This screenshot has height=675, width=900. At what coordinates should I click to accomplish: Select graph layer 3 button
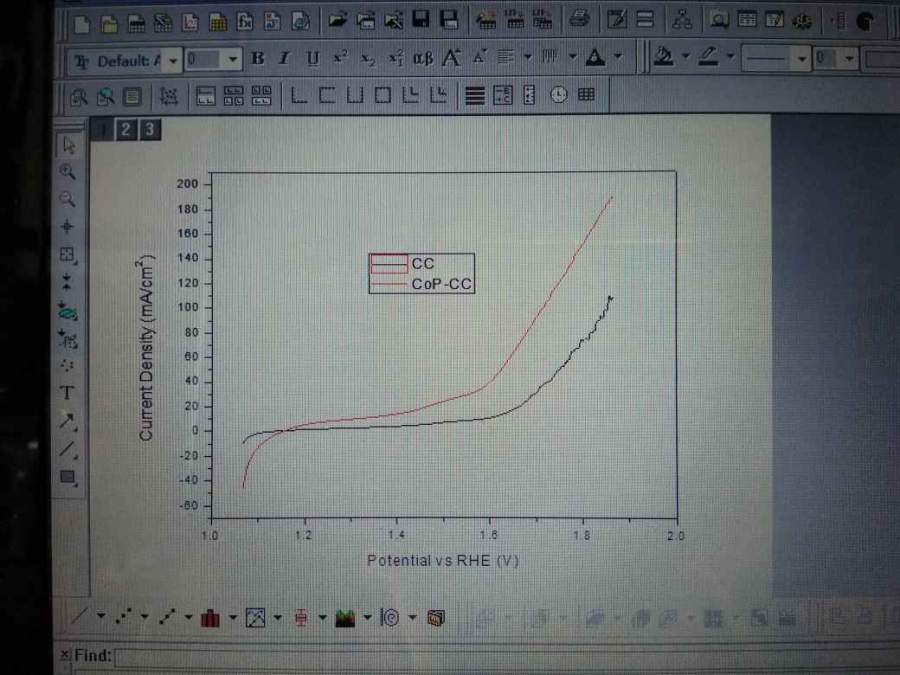[x=150, y=129]
